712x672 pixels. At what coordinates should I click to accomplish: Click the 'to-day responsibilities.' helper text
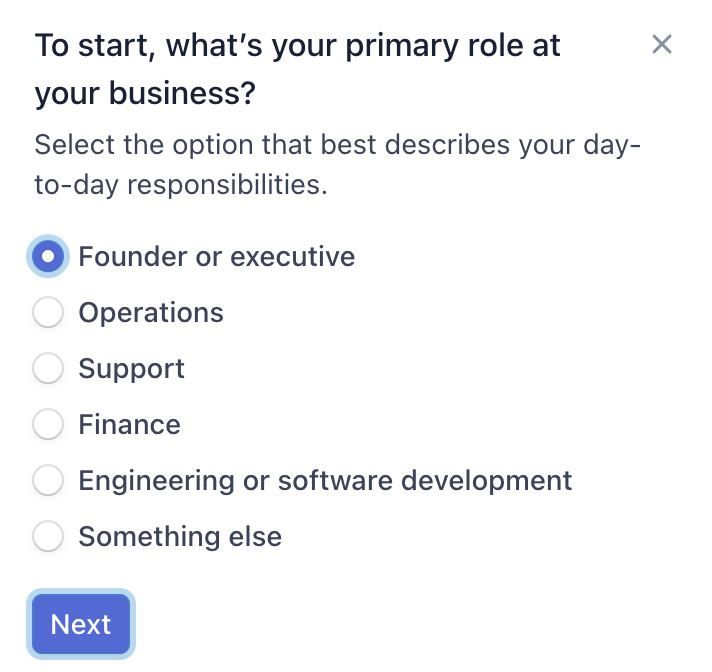coord(180,184)
